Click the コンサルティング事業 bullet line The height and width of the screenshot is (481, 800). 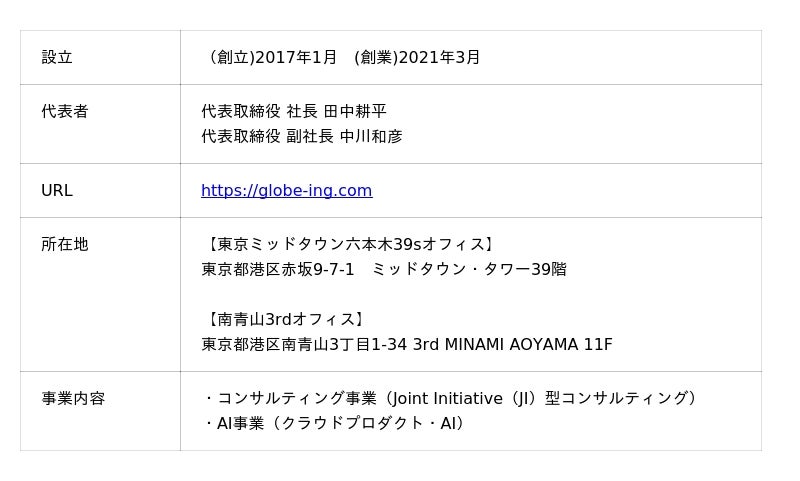pyautogui.click(x=452, y=399)
